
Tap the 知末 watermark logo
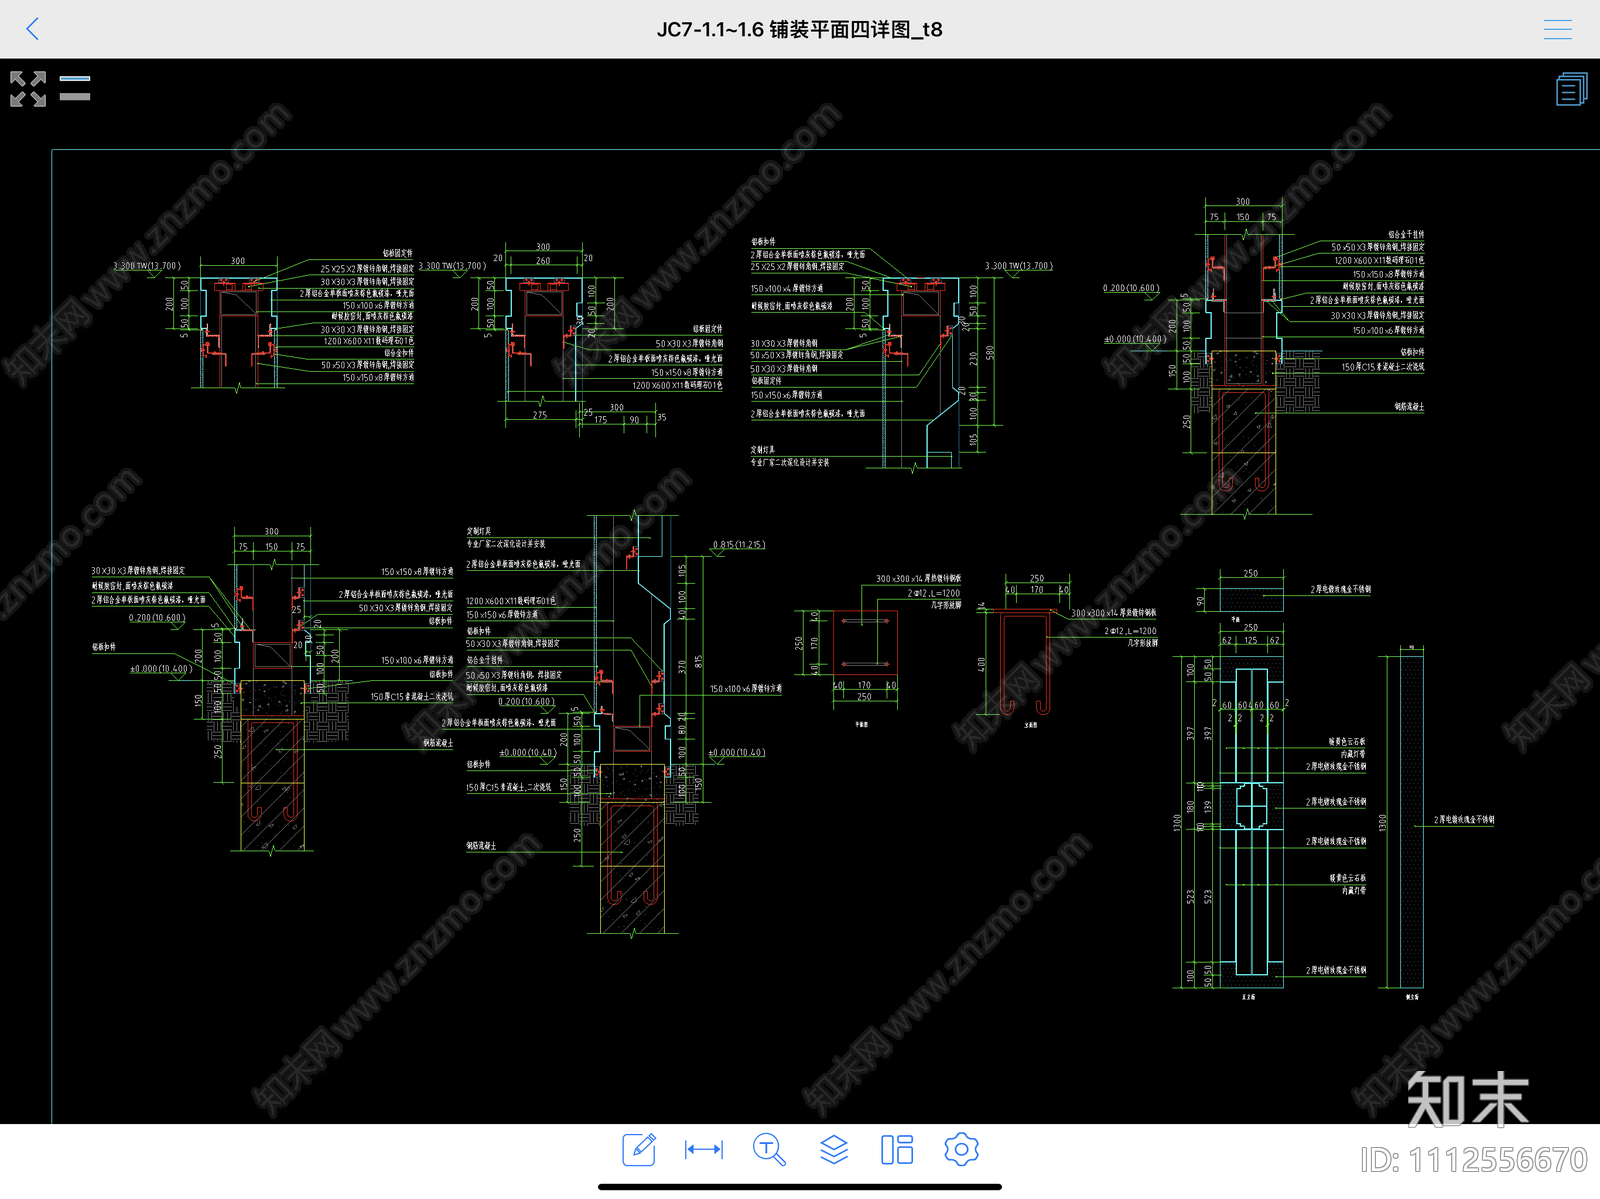1467,1100
